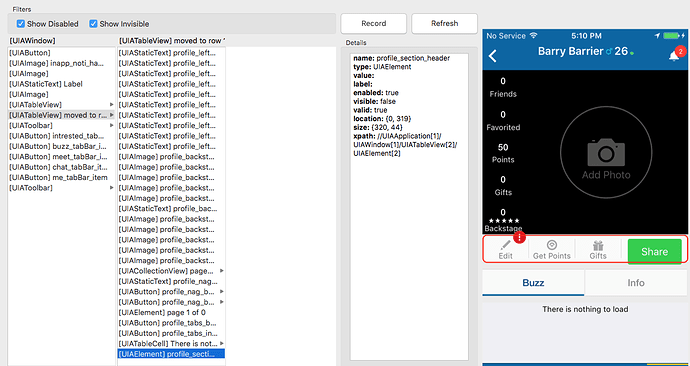This screenshot has height=366, width=690.
Task: Toggle the Show Disabled checkbox
Action: click(21, 24)
